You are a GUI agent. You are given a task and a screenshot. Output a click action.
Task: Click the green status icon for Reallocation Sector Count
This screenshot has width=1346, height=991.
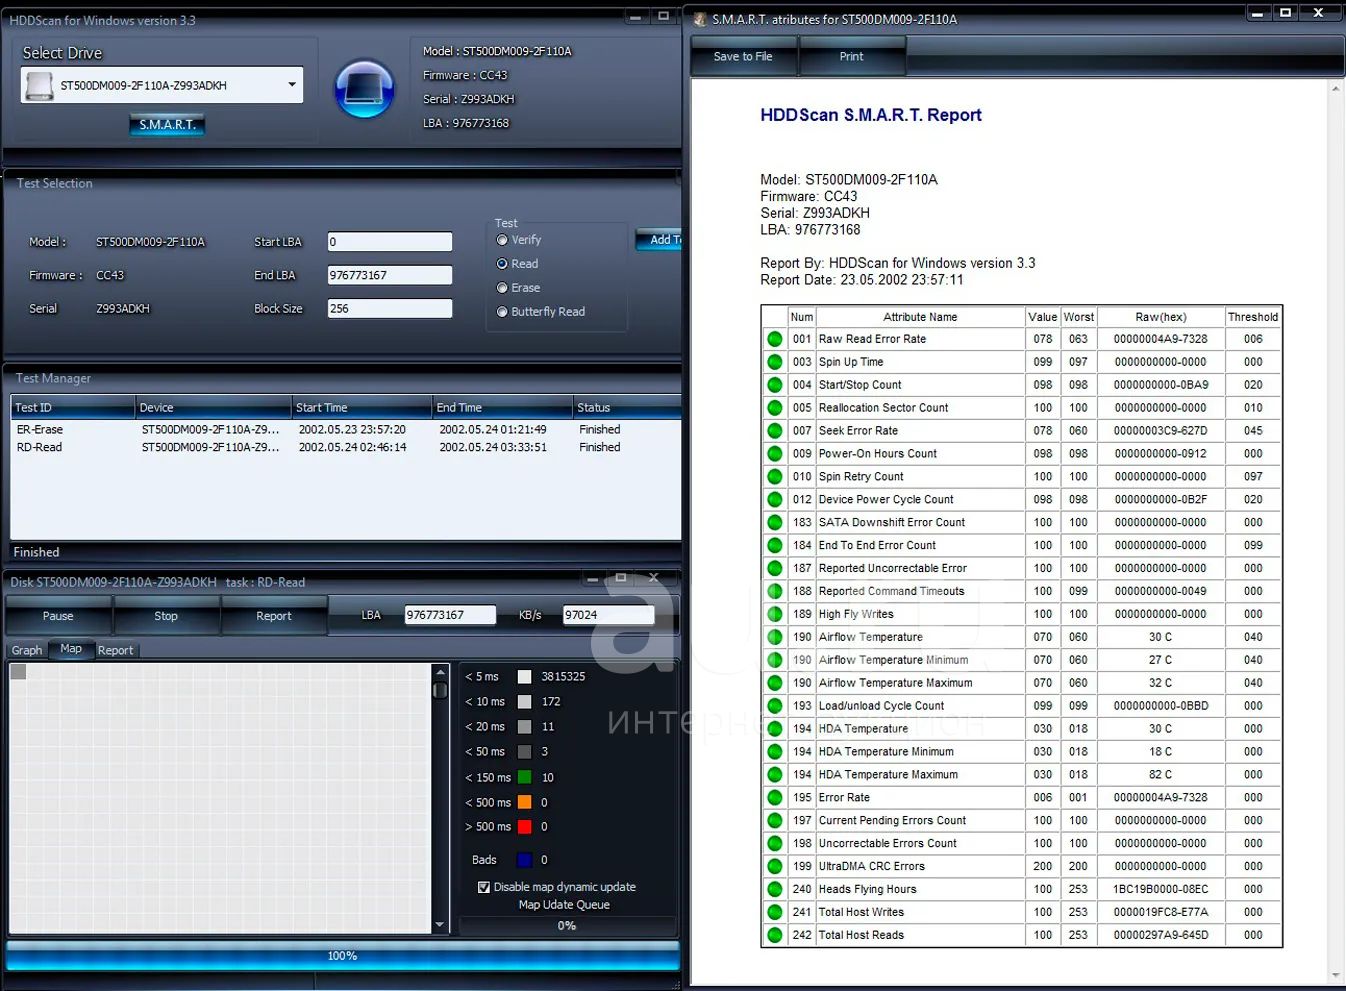tap(775, 408)
